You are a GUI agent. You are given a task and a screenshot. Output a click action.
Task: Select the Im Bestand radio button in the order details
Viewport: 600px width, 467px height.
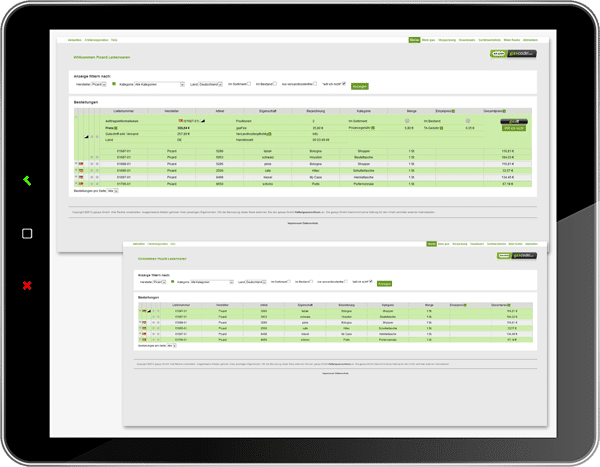(x=468, y=121)
